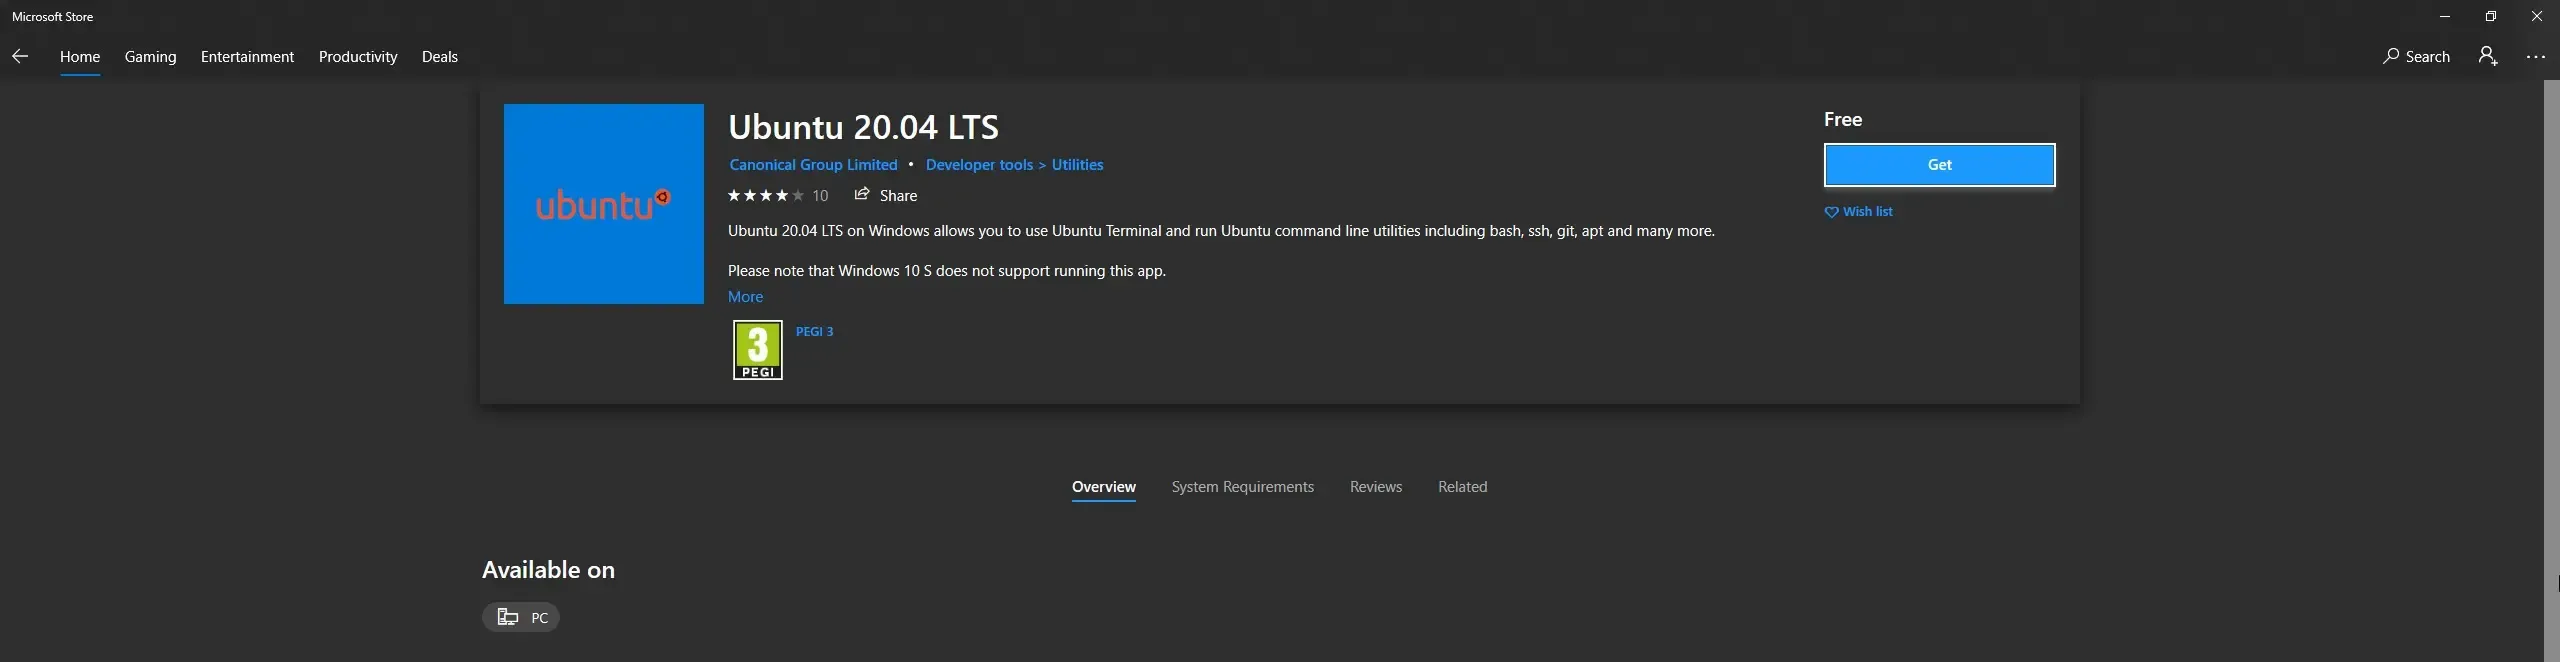
Task: Open the Developer tools category link
Action: tap(979, 165)
